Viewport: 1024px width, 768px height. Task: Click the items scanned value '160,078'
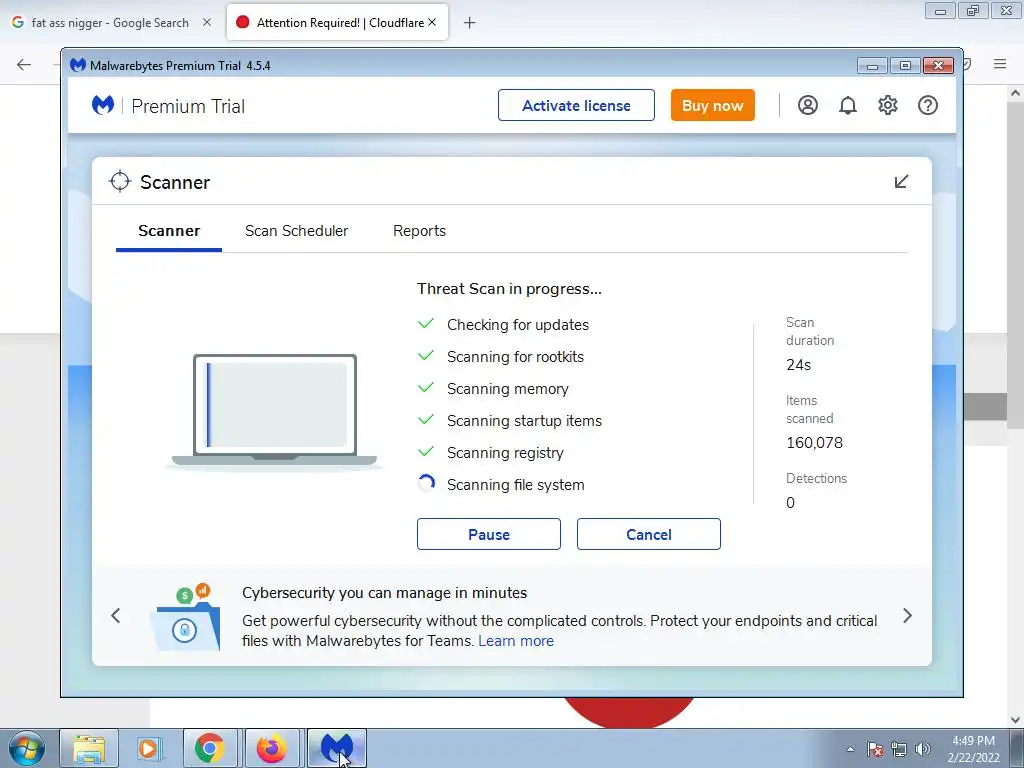tap(814, 443)
